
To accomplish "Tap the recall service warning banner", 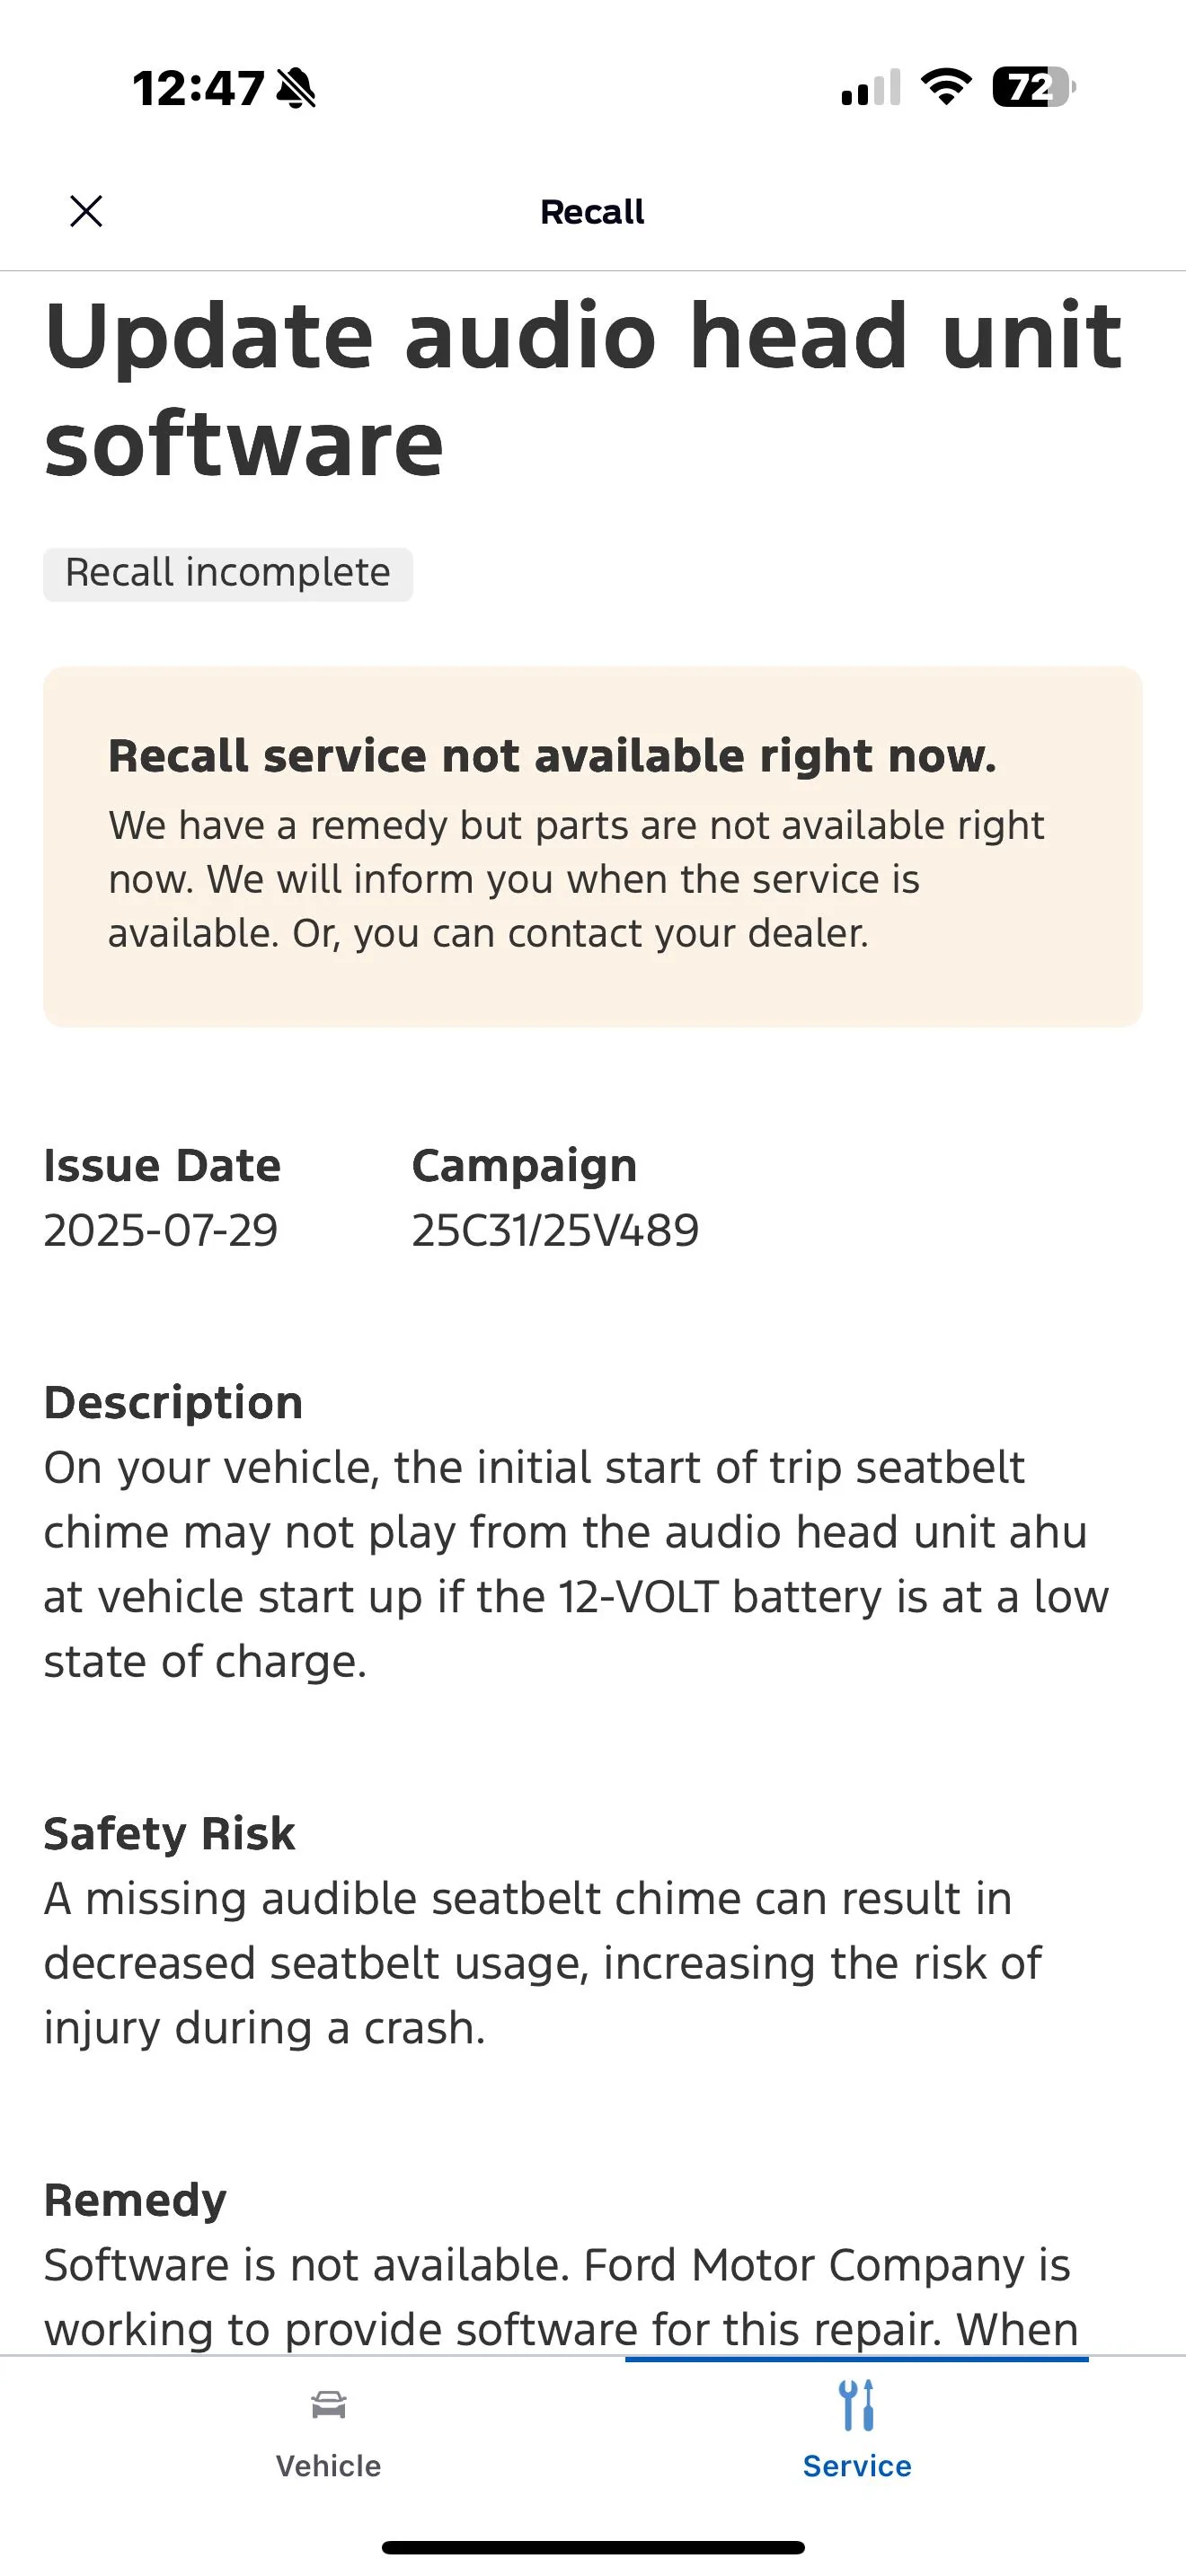I will (593, 850).
